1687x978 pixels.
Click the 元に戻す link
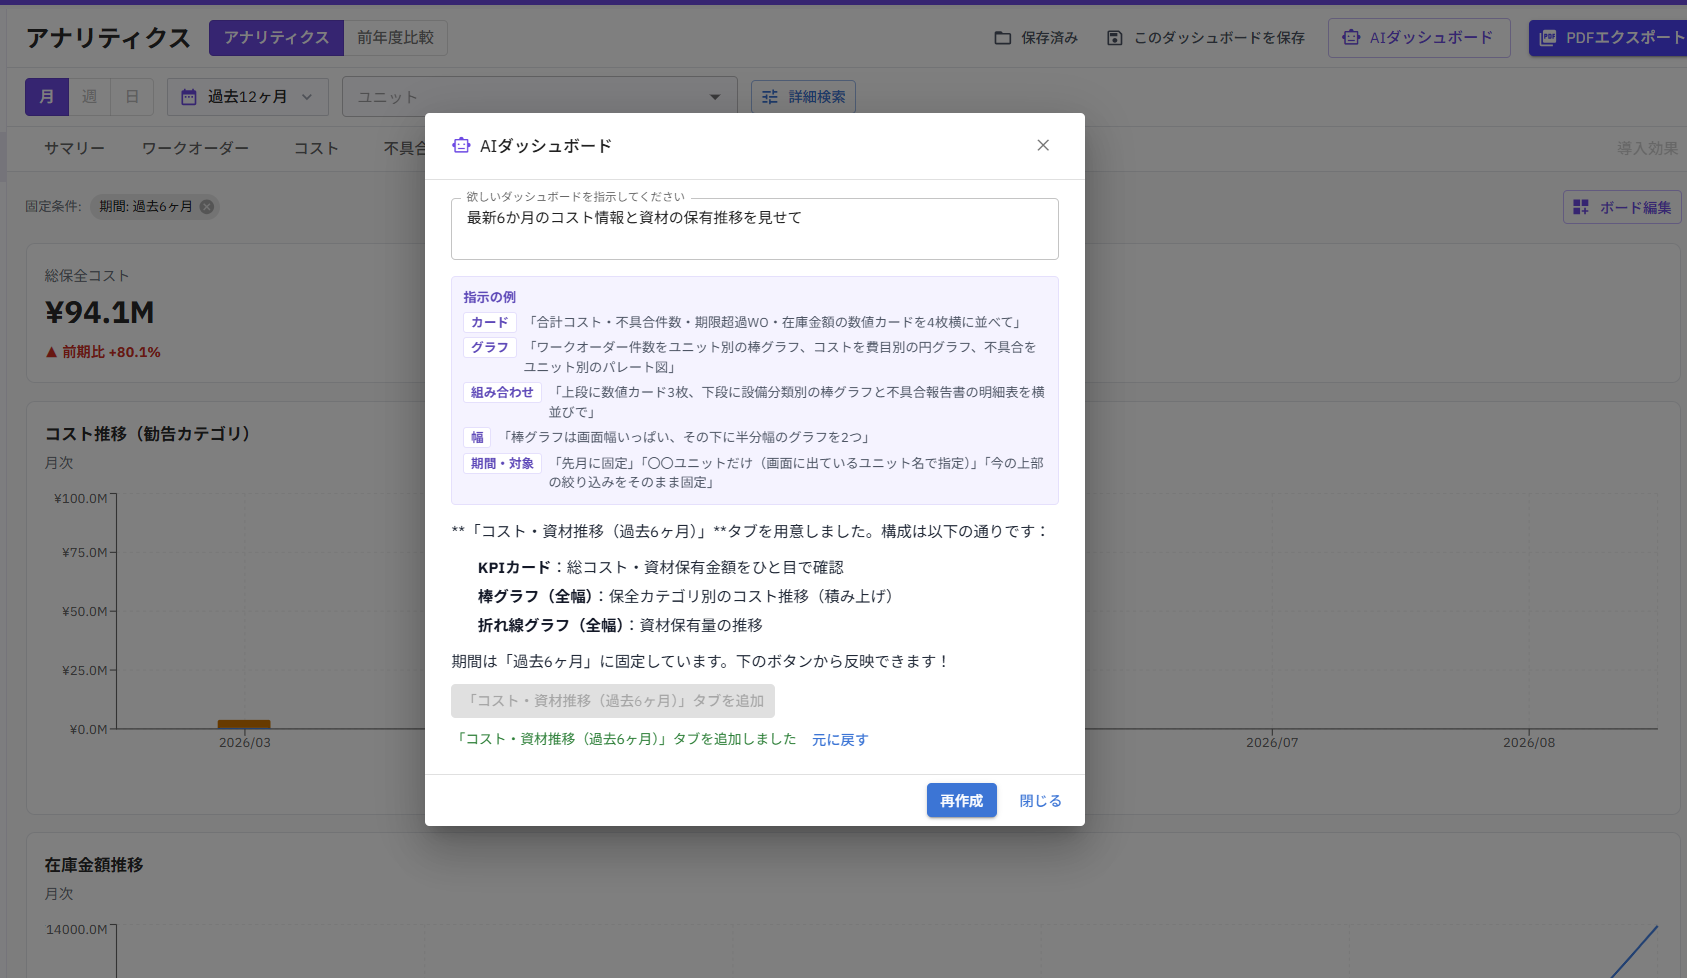coord(840,740)
